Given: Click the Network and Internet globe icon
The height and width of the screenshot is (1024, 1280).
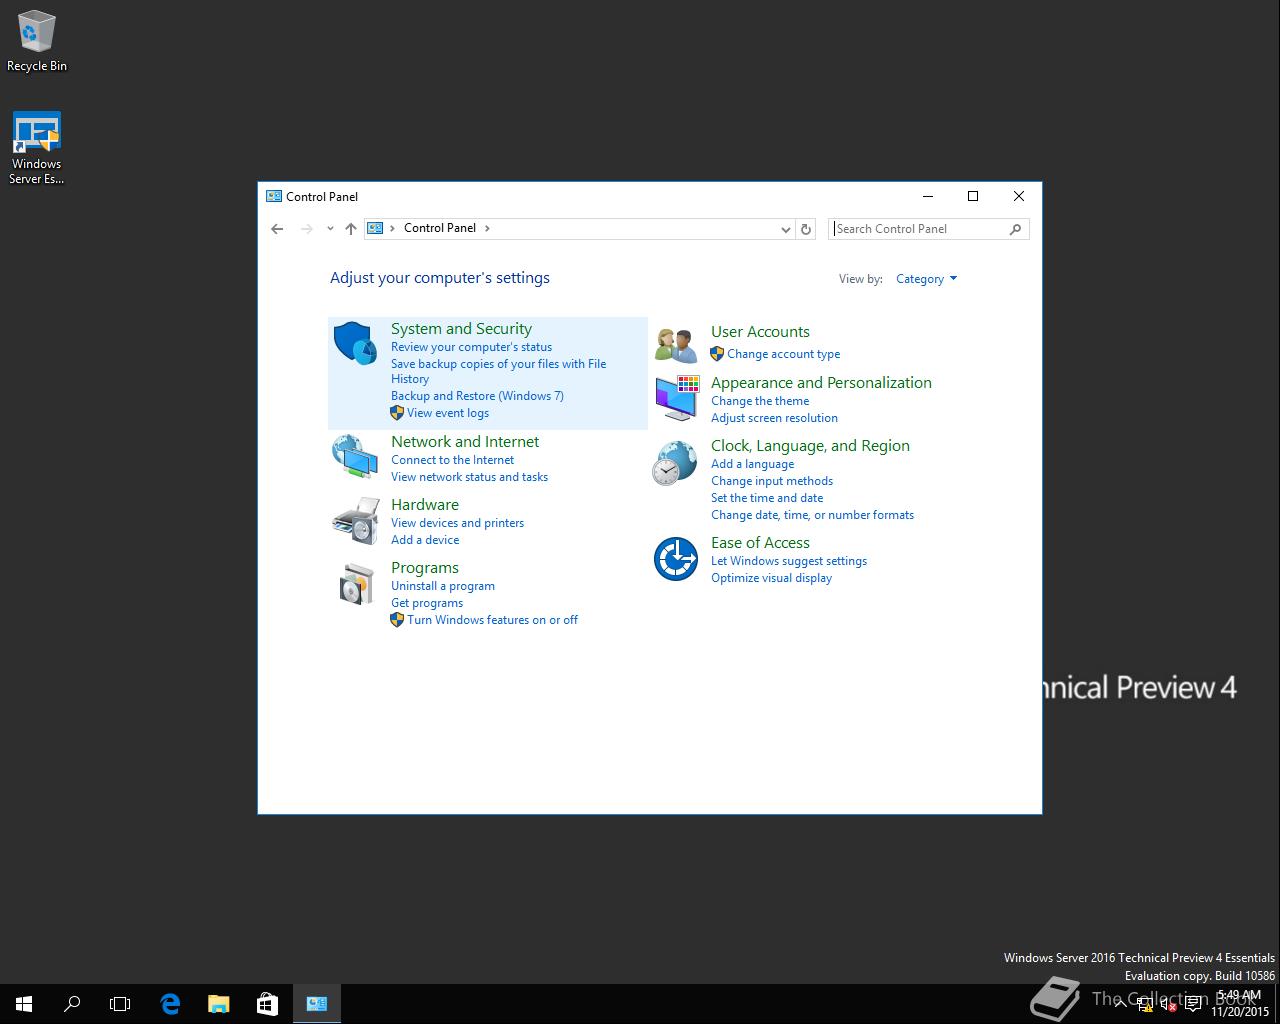Looking at the screenshot, I should coord(355,457).
